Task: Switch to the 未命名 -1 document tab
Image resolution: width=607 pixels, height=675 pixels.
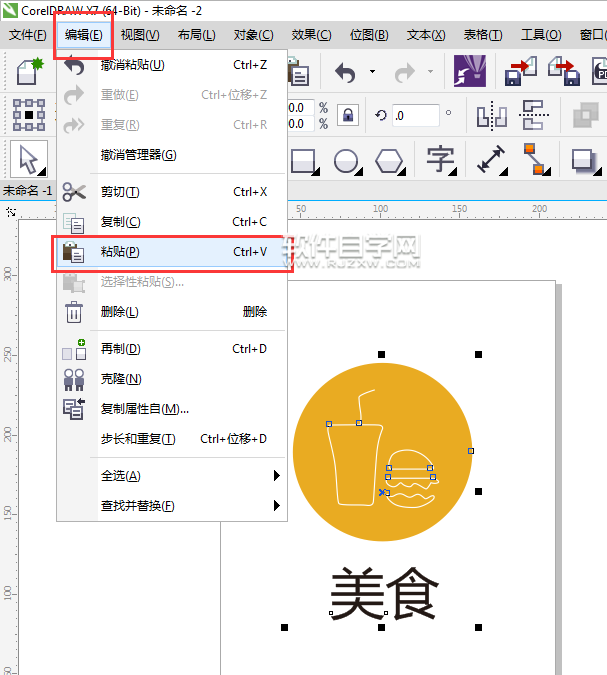Action: click(x=28, y=190)
